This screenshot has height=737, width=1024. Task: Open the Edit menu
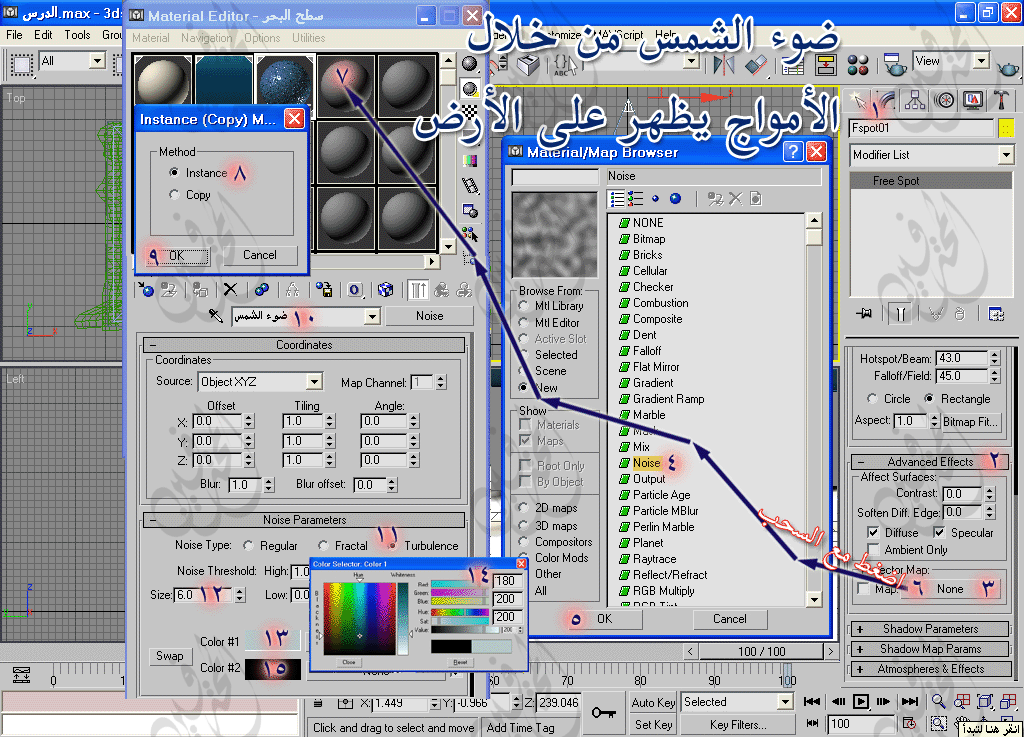pyautogui.click(x=43, y=35)
